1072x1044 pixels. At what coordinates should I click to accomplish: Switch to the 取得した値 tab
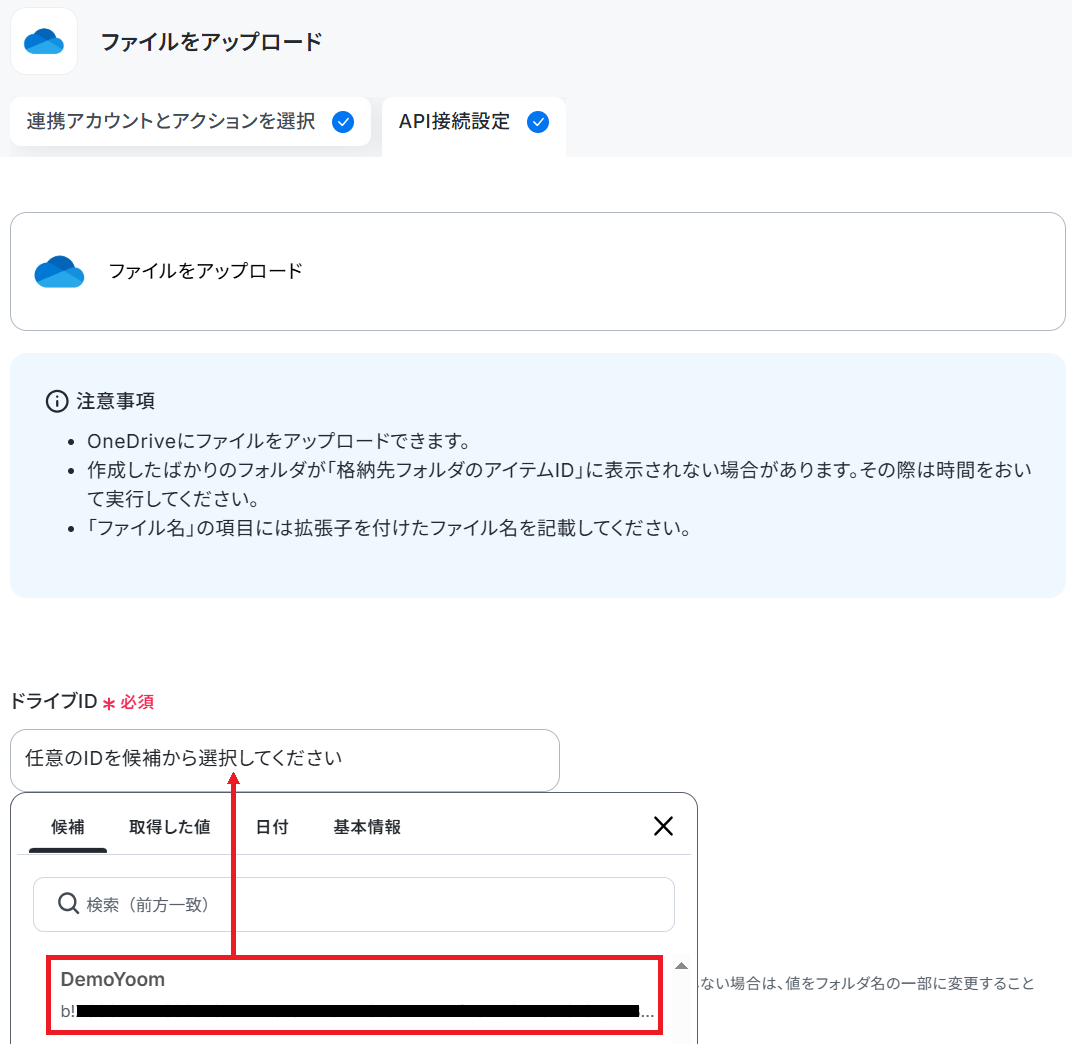coord(170,827)
